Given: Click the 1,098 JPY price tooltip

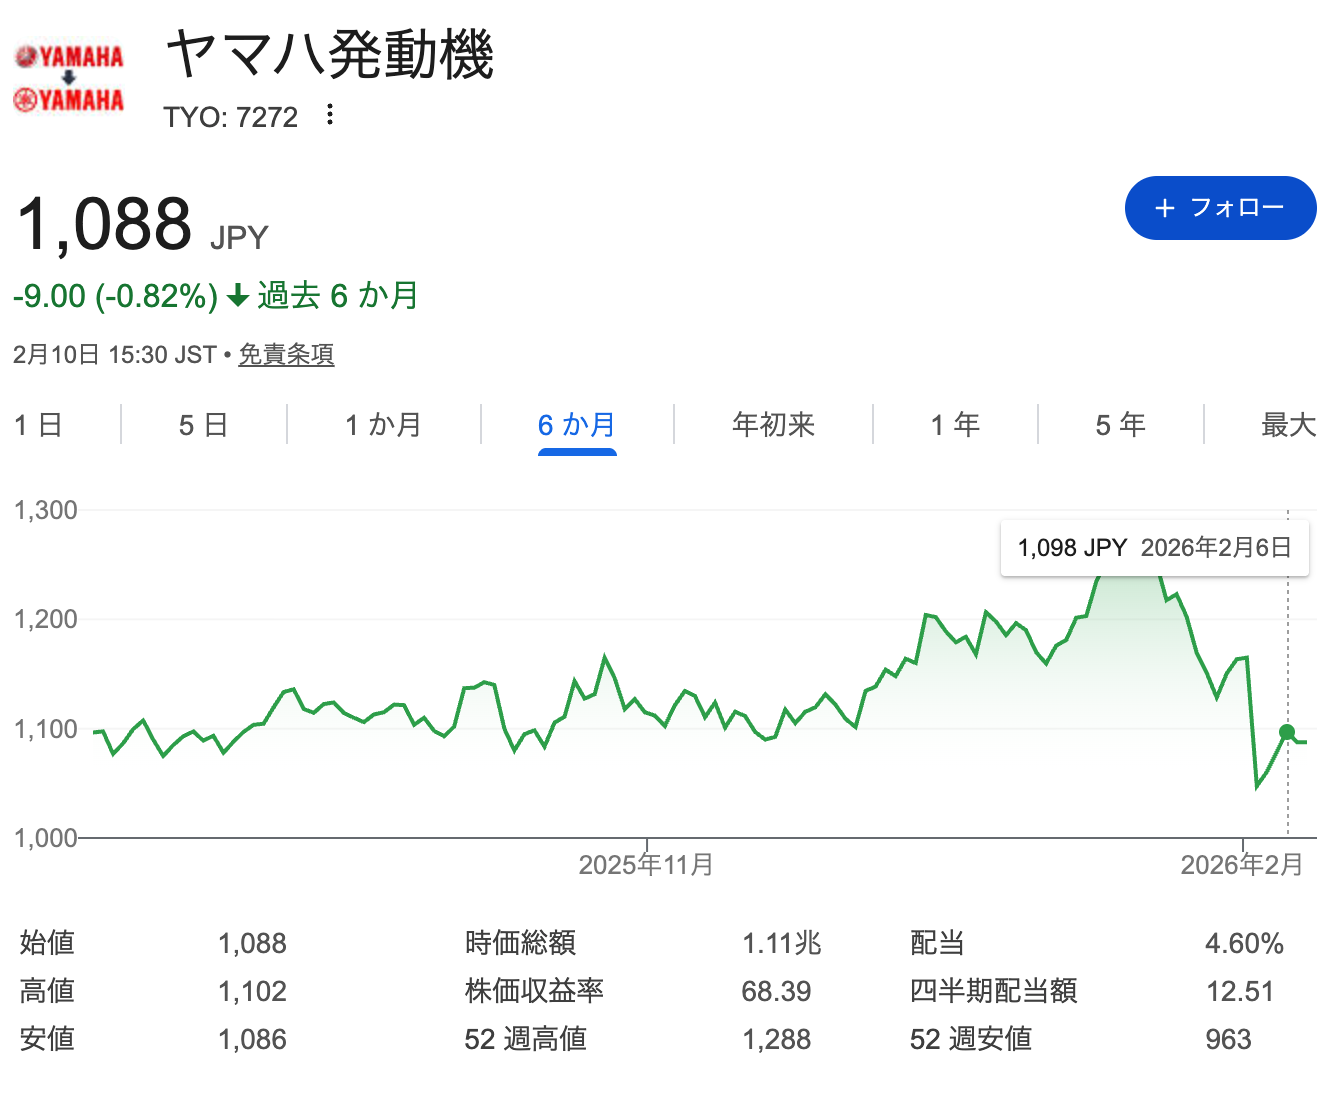Looking at the screenshot, I should tap(1155, 547).
